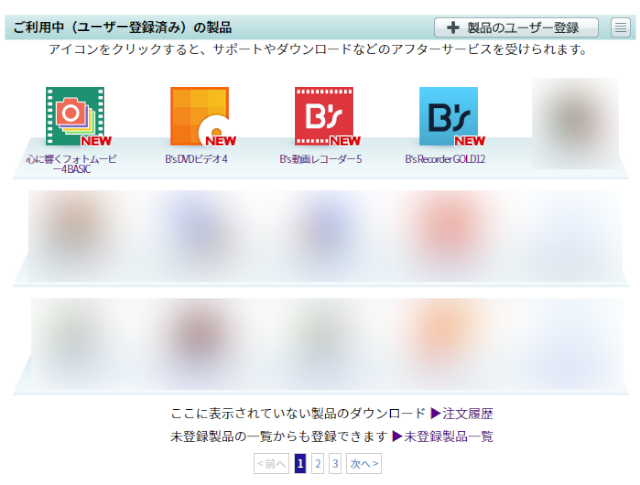Open the list menu icon at top right
This screenshot has height=485, width=640.
pos(620,28)
